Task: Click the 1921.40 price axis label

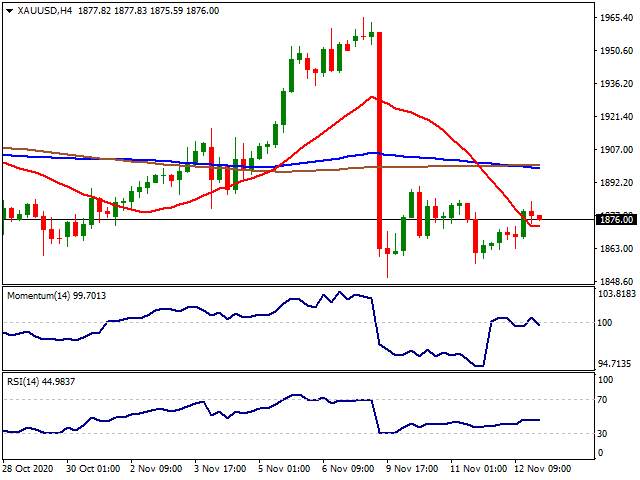Action: 616,117
